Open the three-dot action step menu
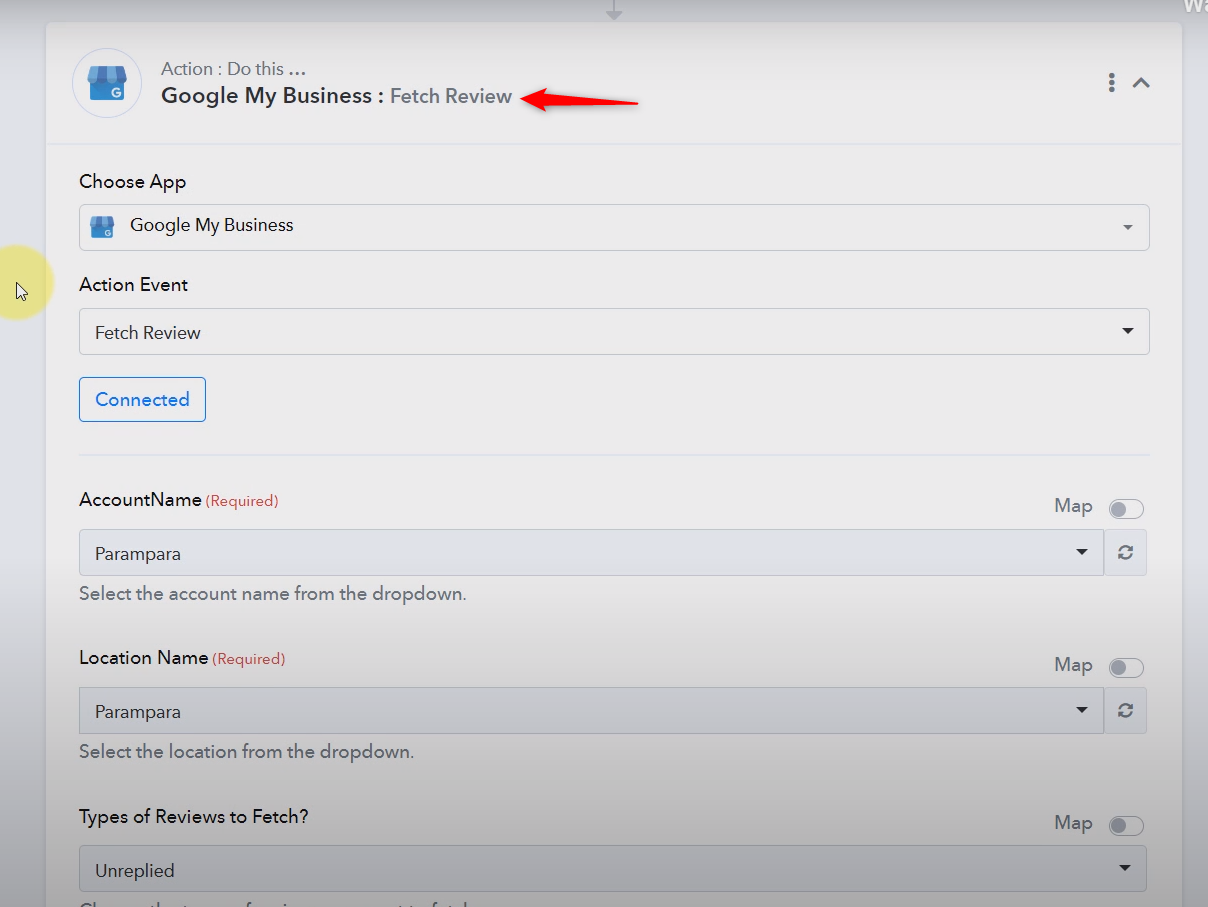This screenshot has width=1208, height=907. coord(1111,83)
